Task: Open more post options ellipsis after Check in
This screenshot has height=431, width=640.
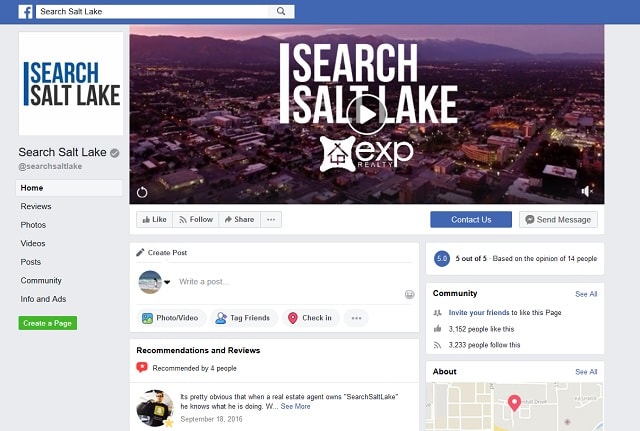Action: tap(356, 318)
